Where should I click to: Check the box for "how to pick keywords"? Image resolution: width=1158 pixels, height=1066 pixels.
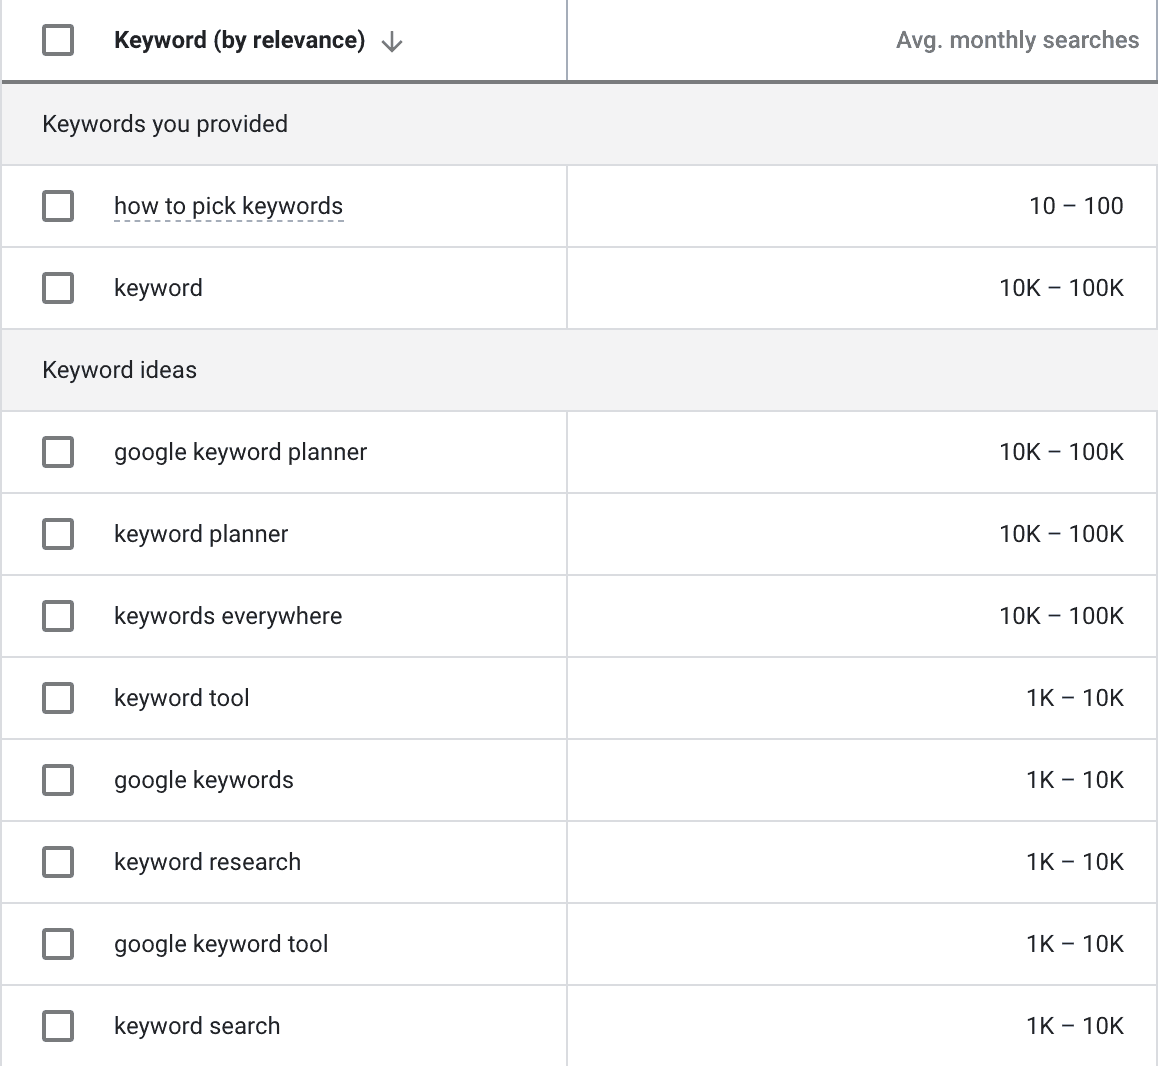[57, 206]
